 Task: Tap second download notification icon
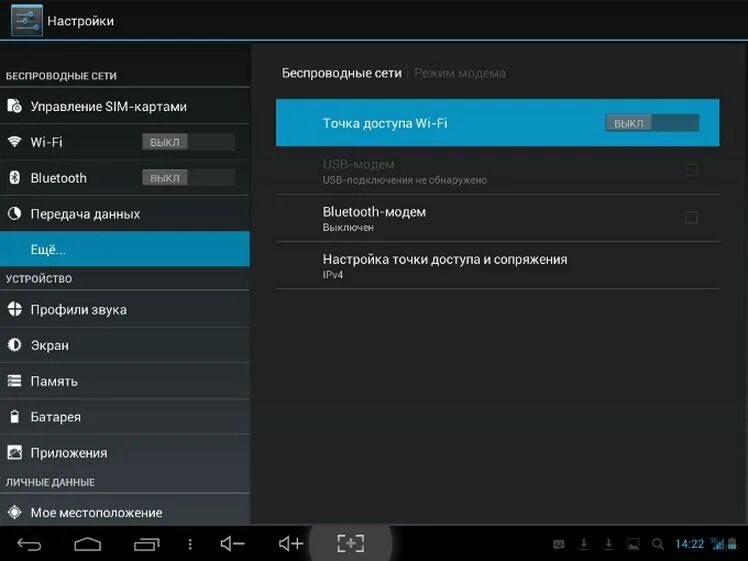pos(608,544)
